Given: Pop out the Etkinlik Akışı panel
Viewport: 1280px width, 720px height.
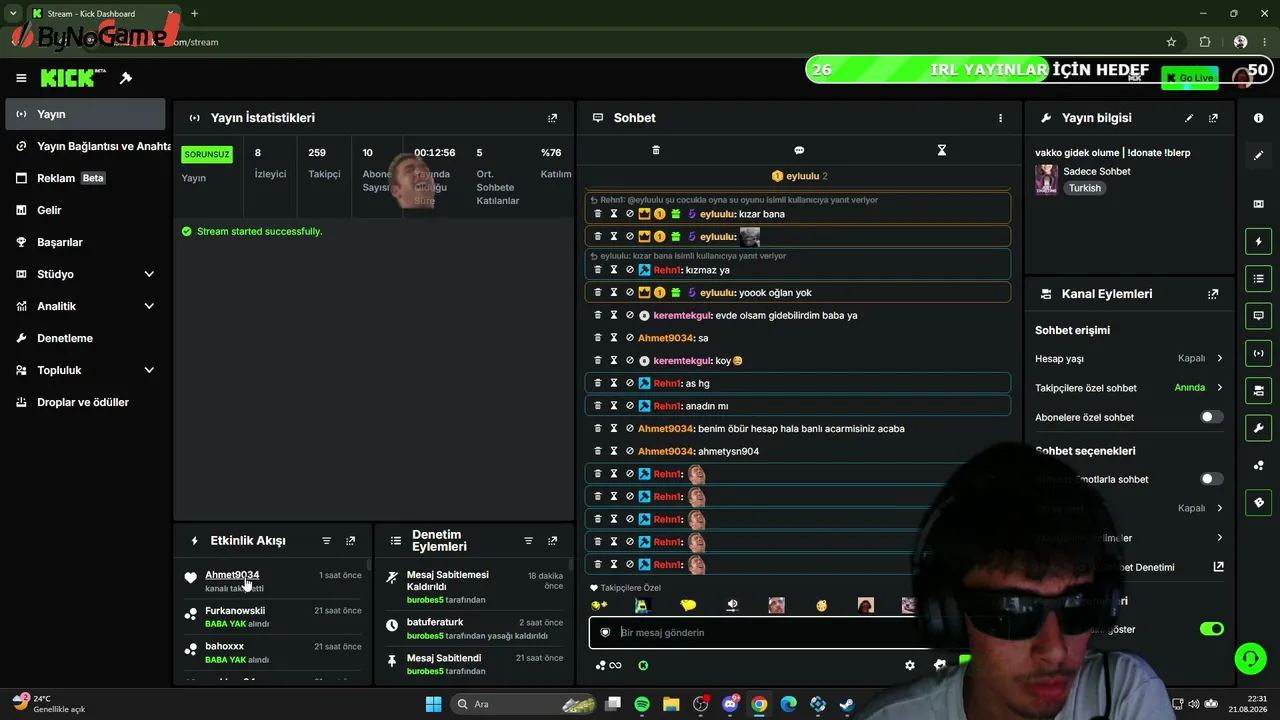Looking at the screenshot, I should coord(350,541).
